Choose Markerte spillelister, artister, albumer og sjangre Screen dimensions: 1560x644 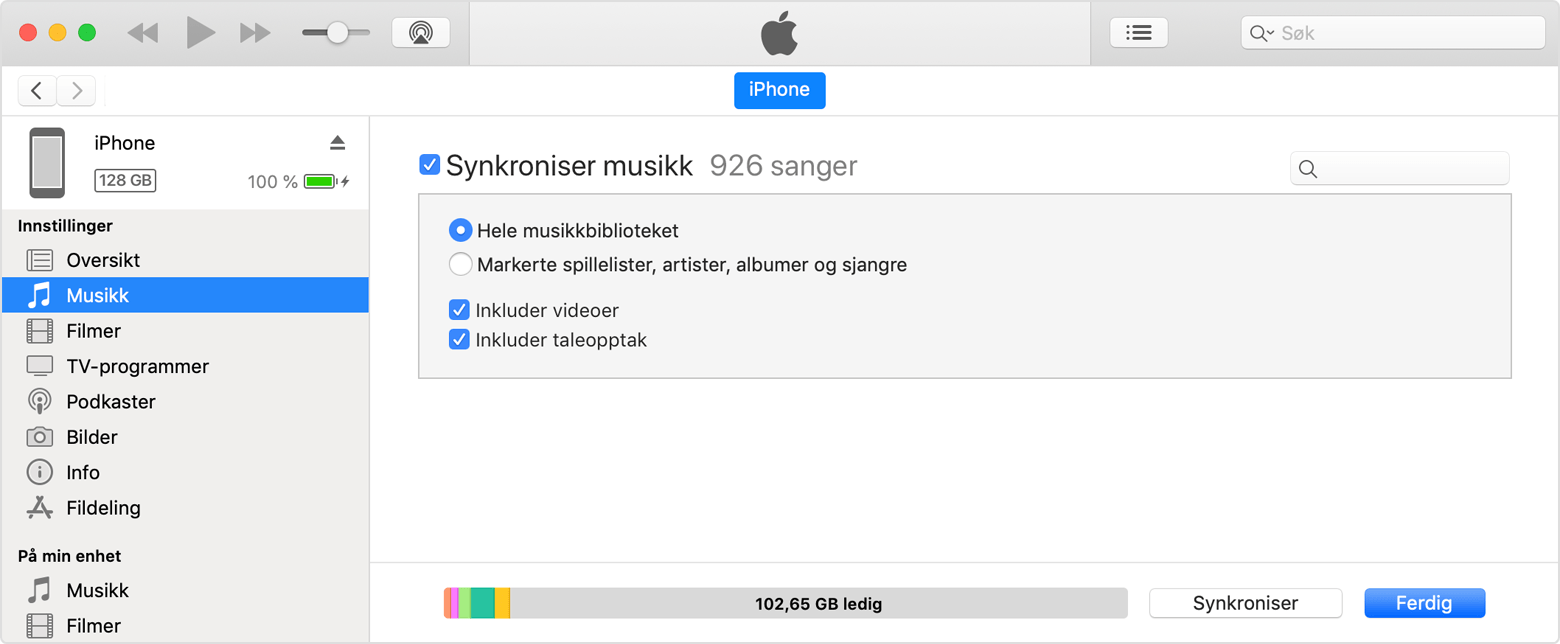tap(460, 264)
